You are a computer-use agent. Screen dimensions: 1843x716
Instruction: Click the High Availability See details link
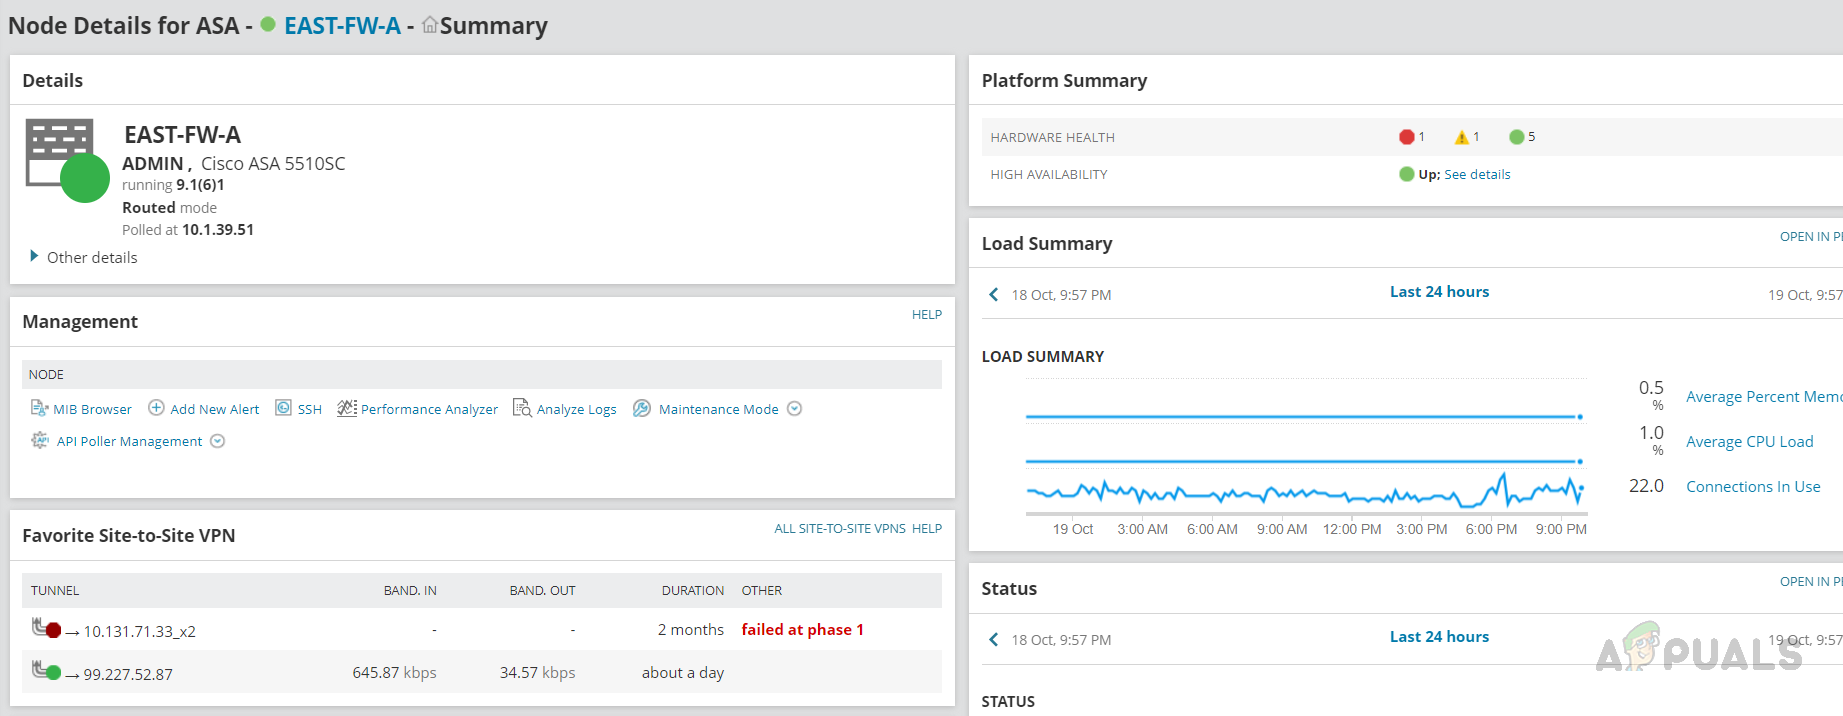[x=1477, y=174]
